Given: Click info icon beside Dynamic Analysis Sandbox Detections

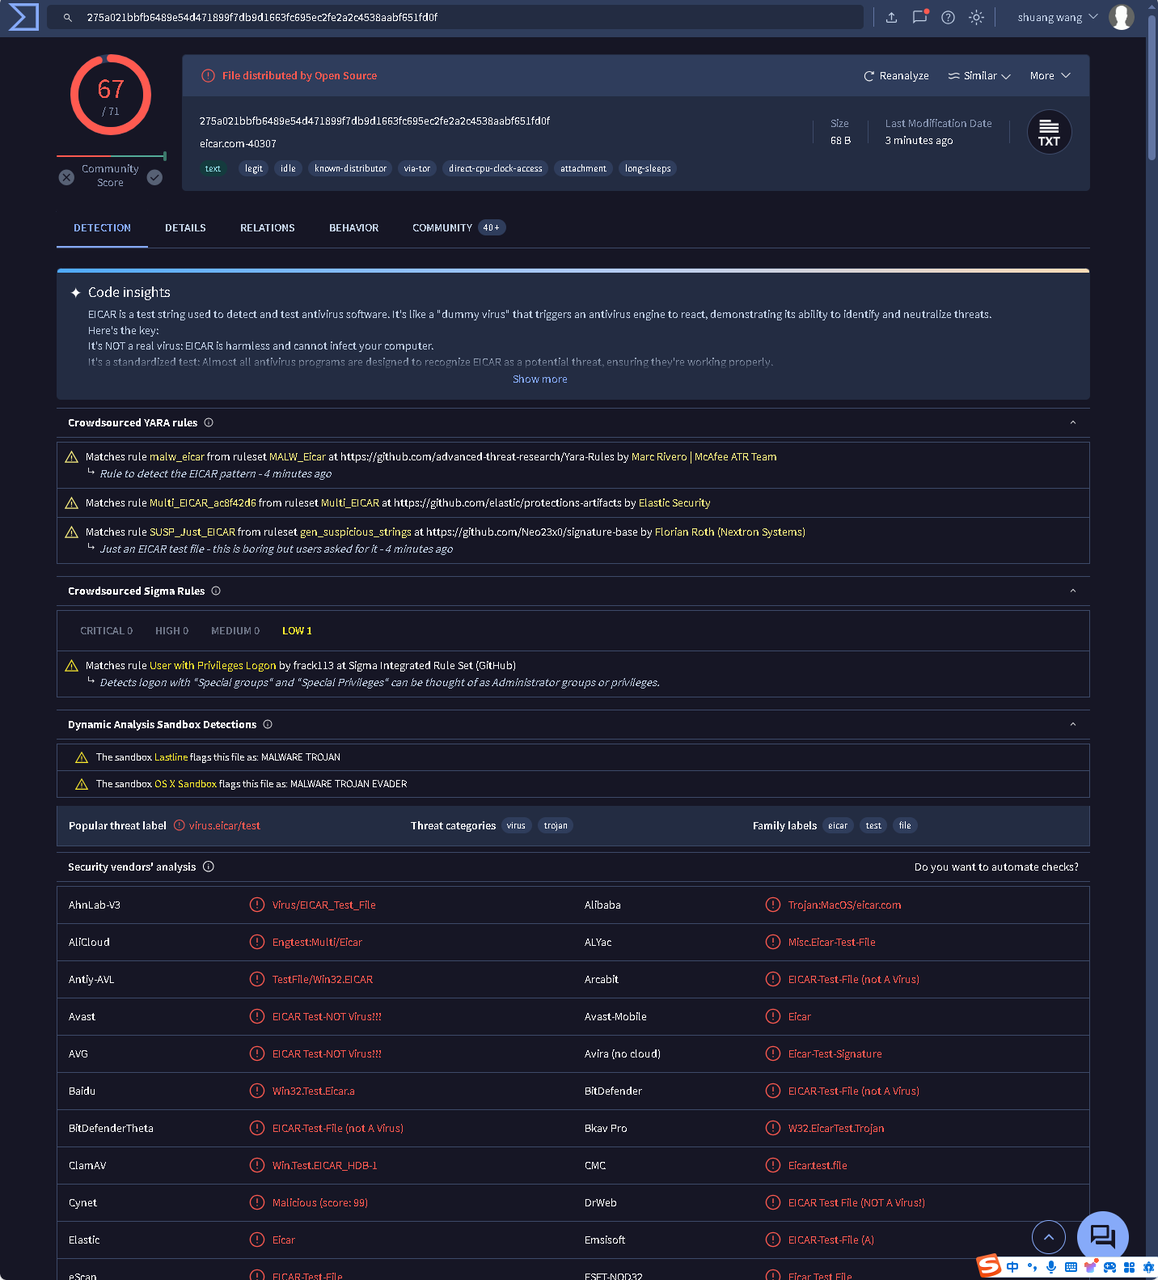Looking at the screenshot, I should tap(267, 724).
